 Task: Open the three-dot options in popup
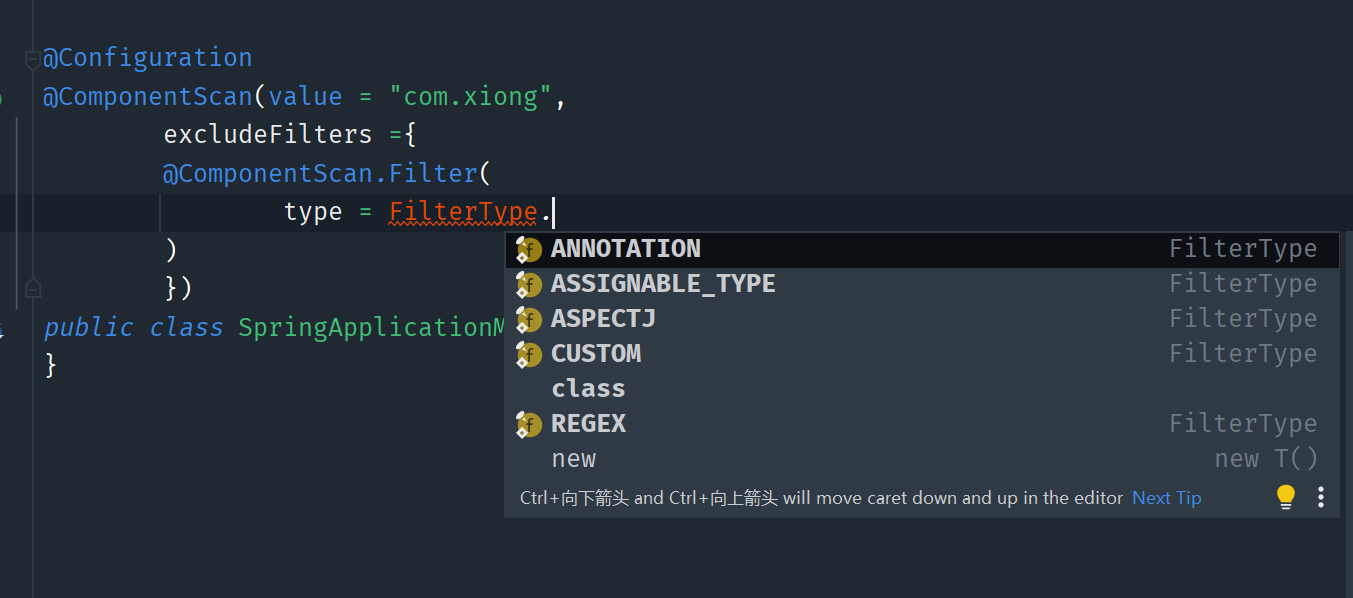(x=1321, y=497)
